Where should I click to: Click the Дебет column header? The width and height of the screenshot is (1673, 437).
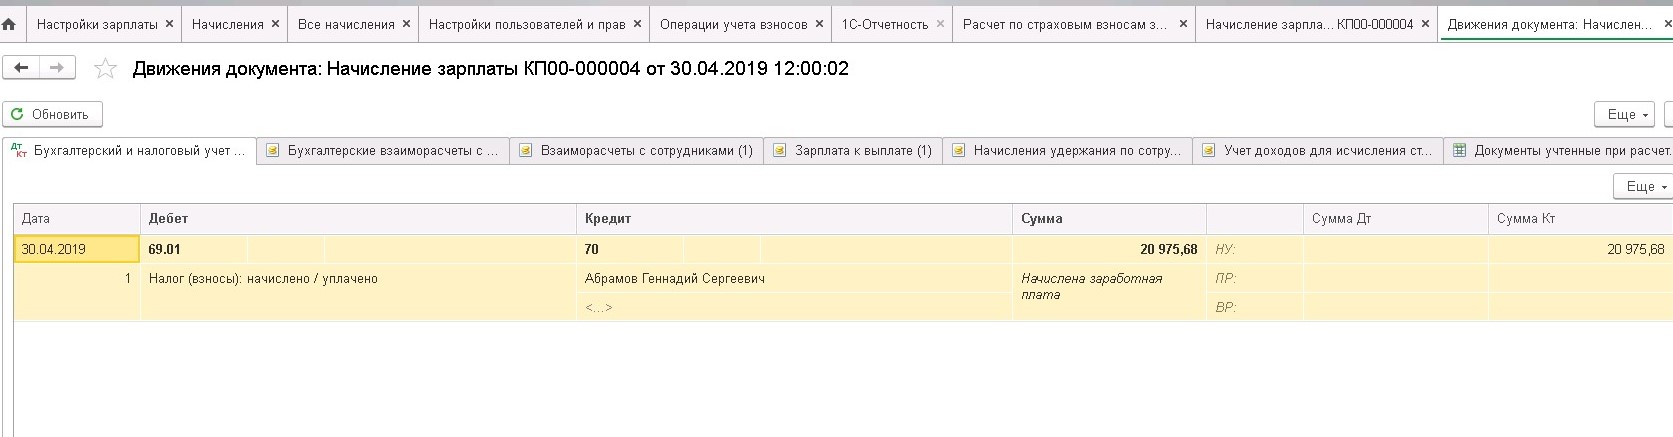(x=168, y=218)
